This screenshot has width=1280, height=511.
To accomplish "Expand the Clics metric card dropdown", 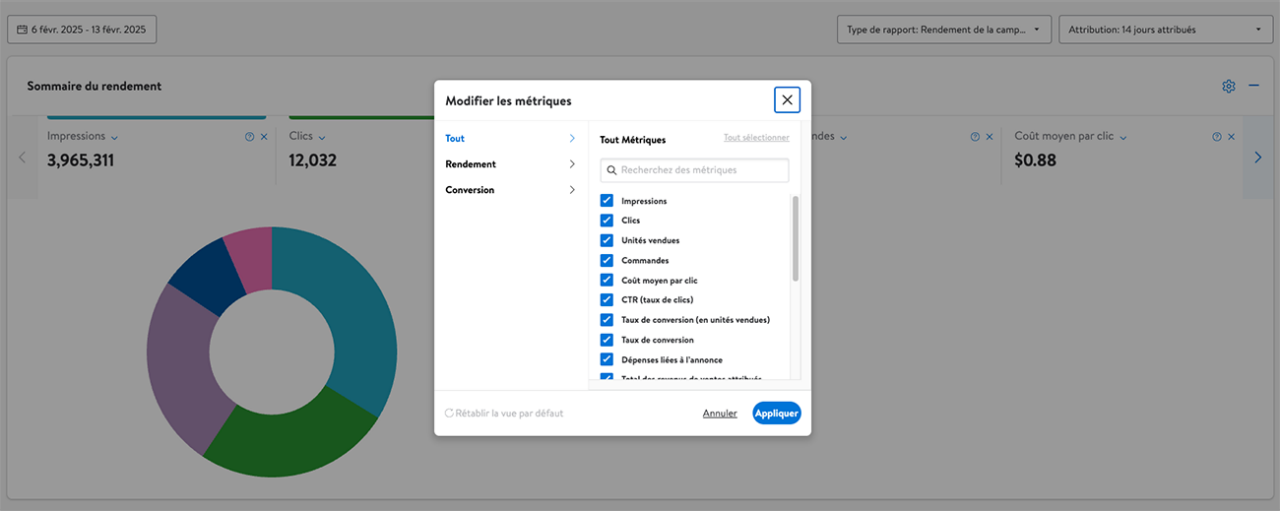I will coord(322,137).
